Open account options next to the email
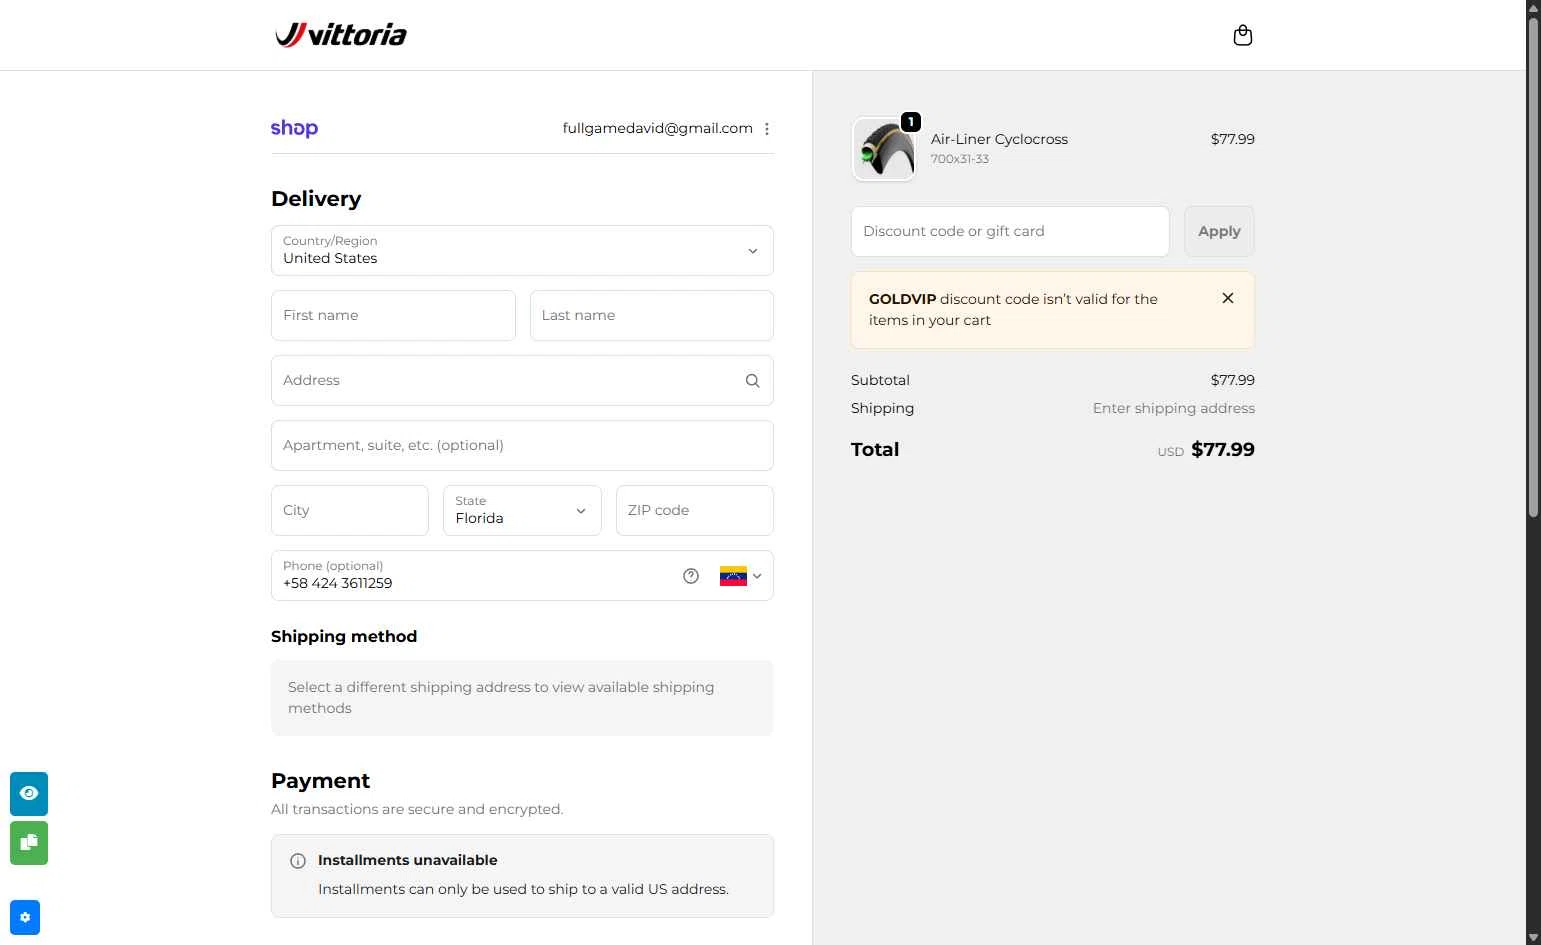1541x945 pixels. click(x=767, y=128)
